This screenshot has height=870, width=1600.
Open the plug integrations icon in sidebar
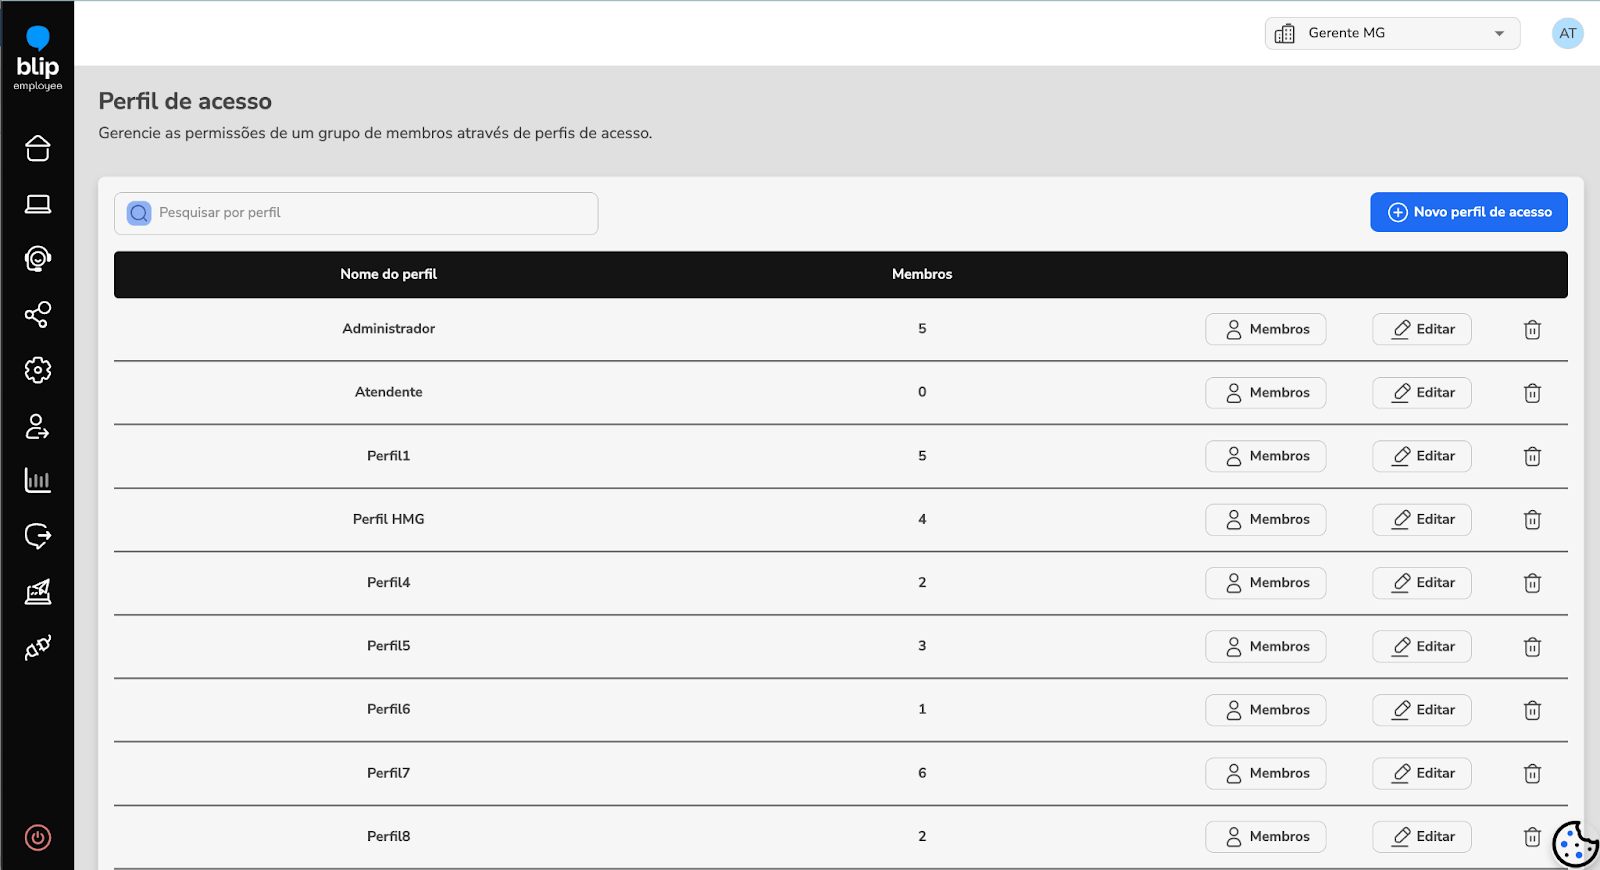pyautogui.click(x=37, y=648)
